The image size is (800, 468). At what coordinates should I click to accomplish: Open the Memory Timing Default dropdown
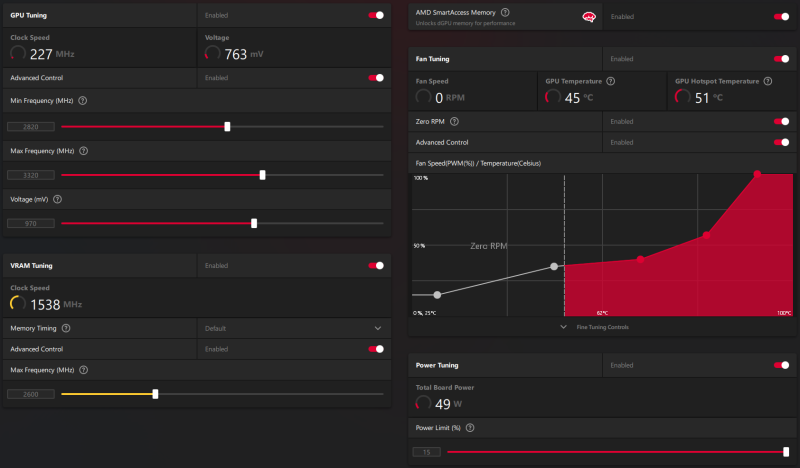(294, 328)
